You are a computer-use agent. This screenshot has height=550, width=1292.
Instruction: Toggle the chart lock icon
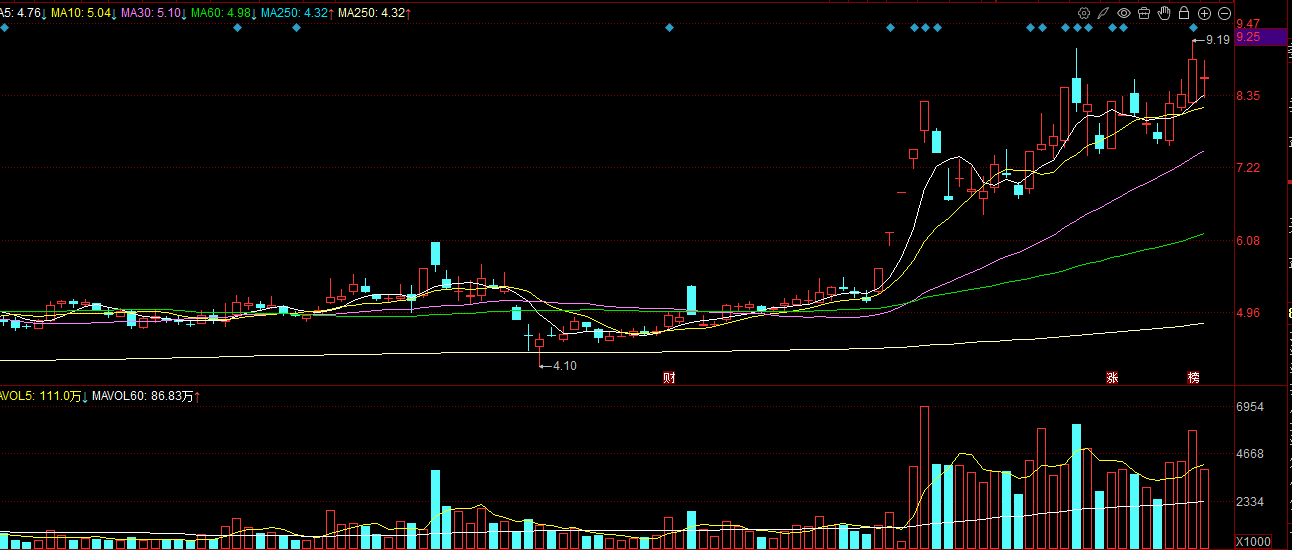[1184, 13]
